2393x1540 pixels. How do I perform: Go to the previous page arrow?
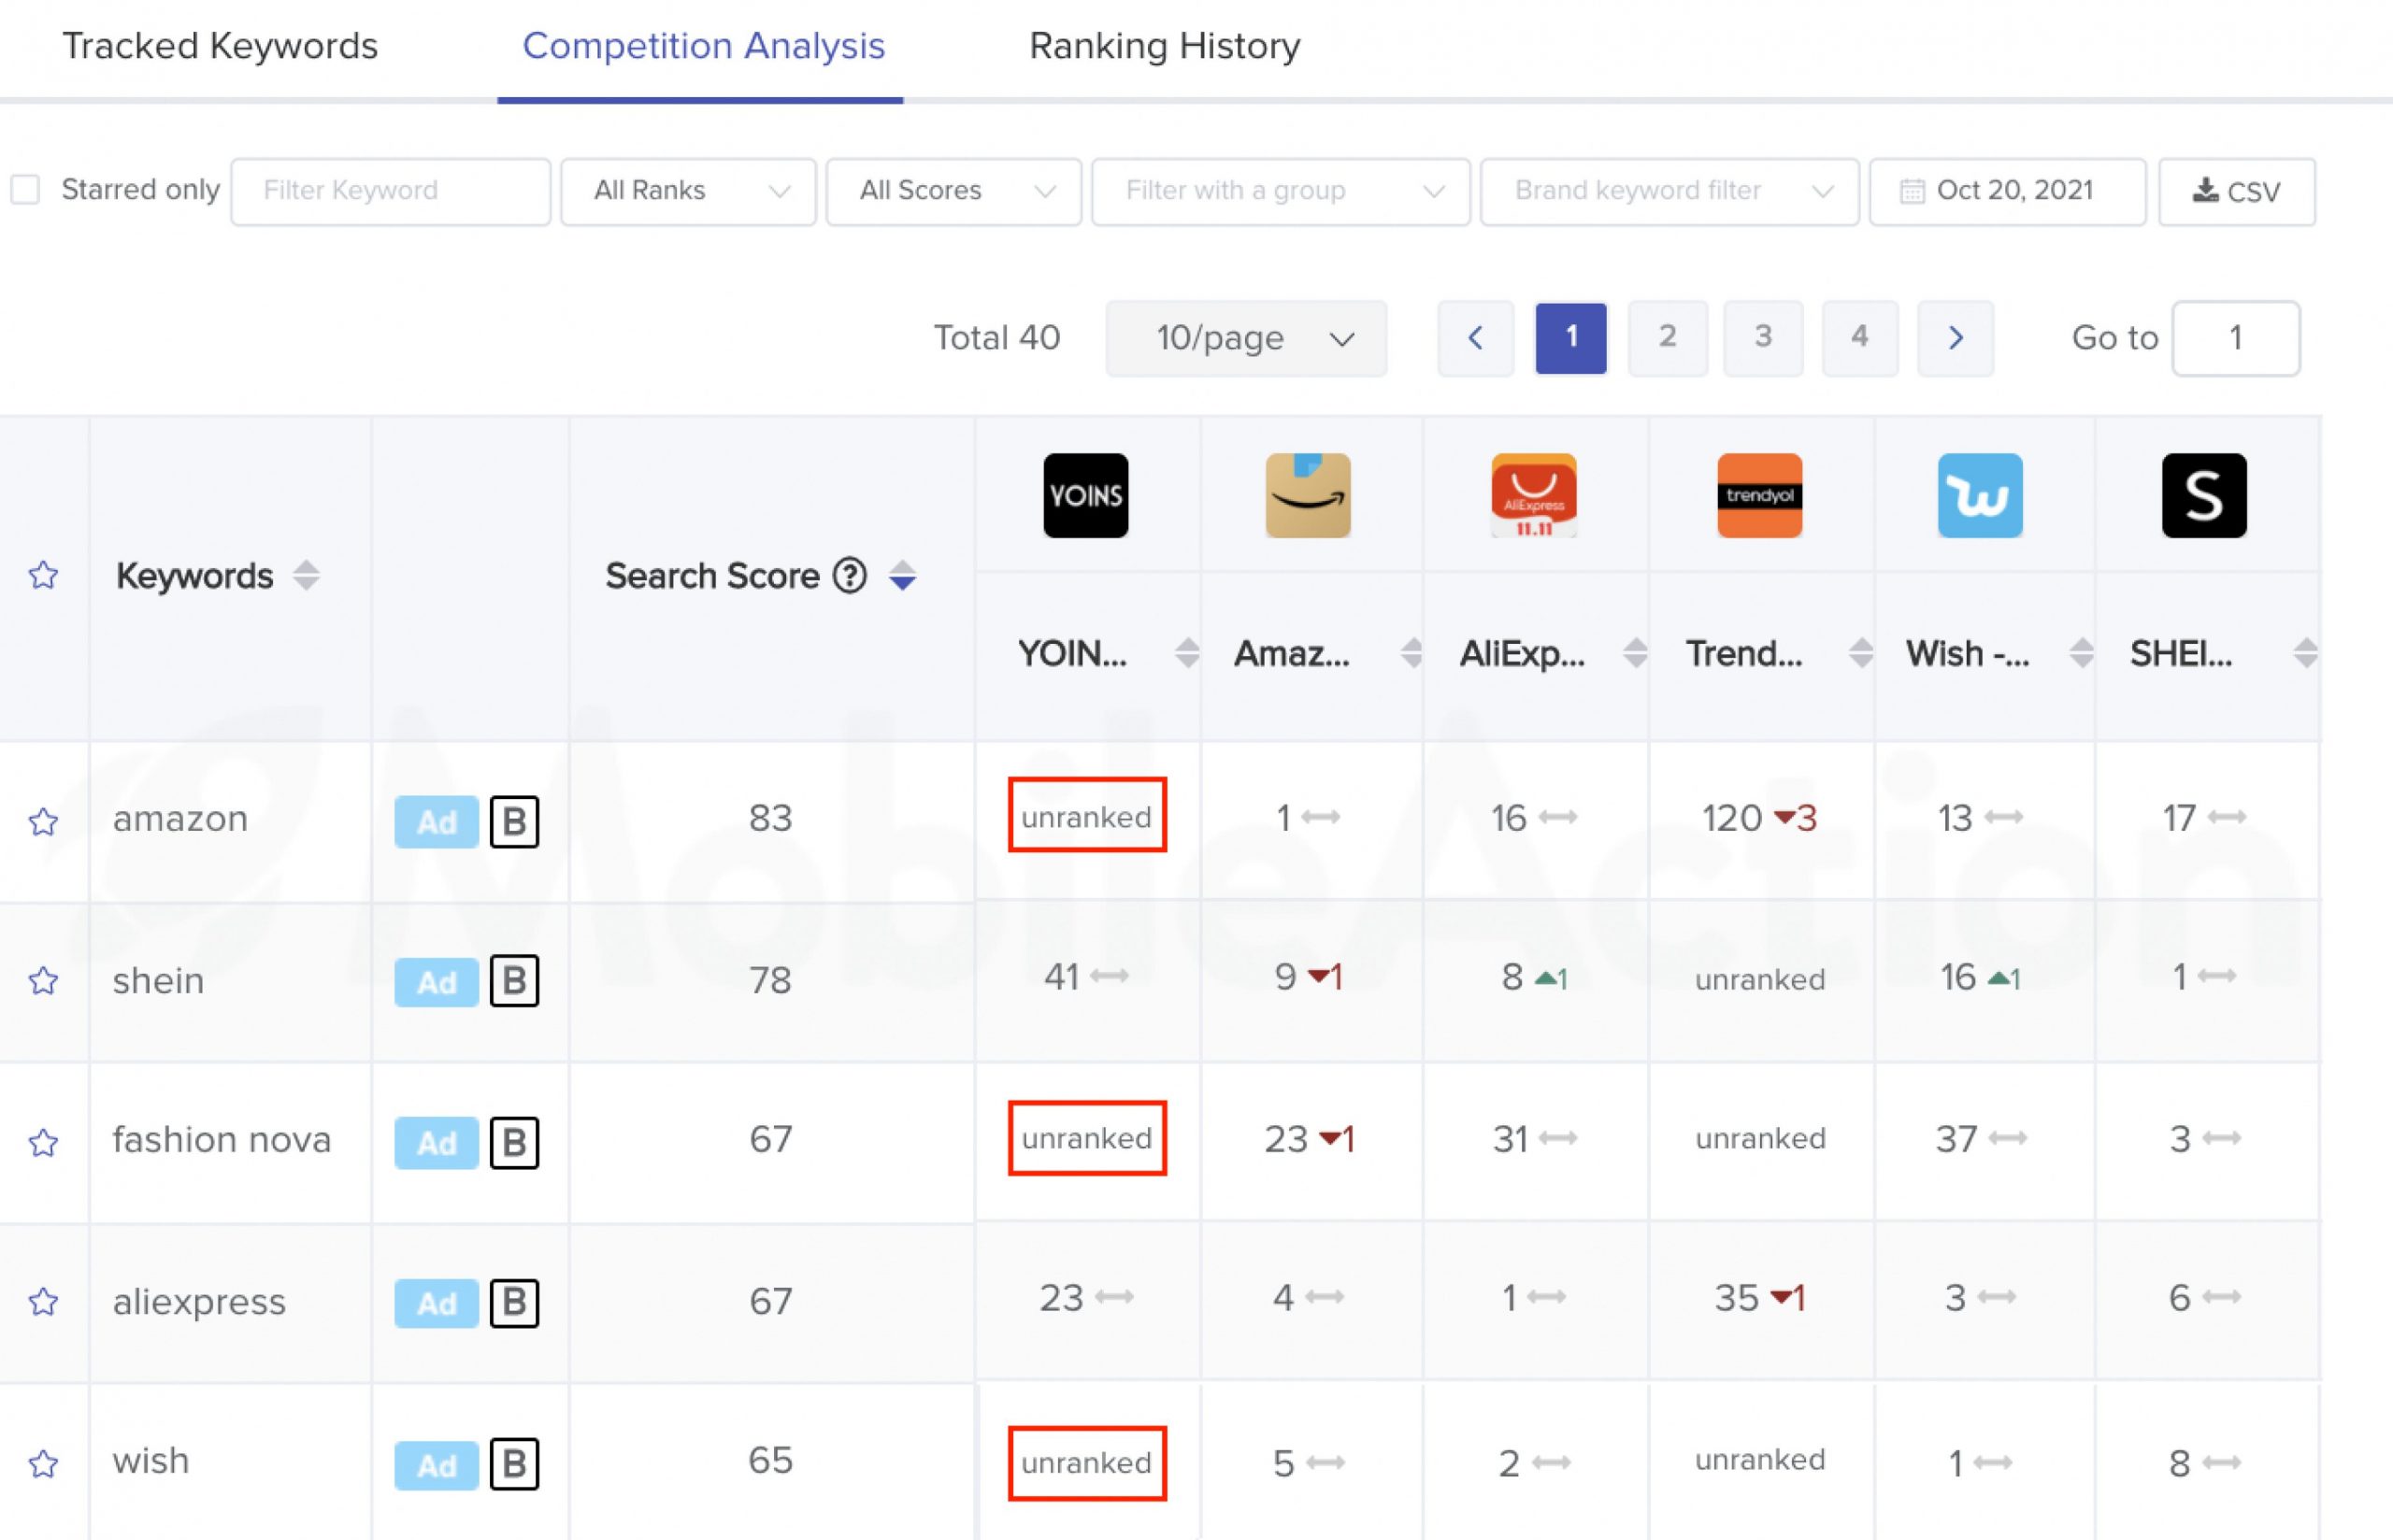pos(1475,338)
